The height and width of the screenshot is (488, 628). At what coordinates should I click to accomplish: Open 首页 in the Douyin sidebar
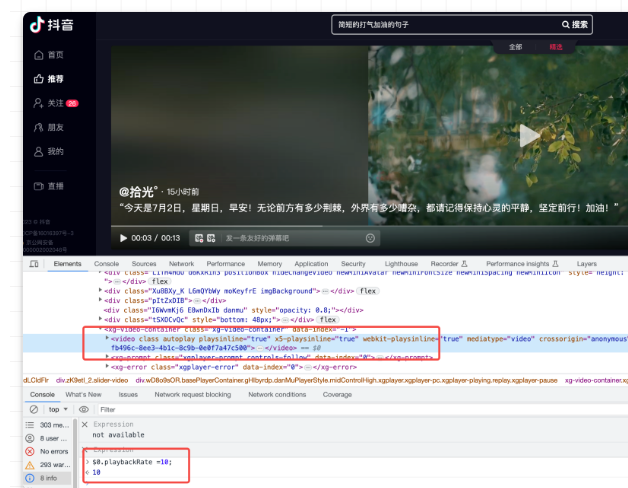coord(49,55)
